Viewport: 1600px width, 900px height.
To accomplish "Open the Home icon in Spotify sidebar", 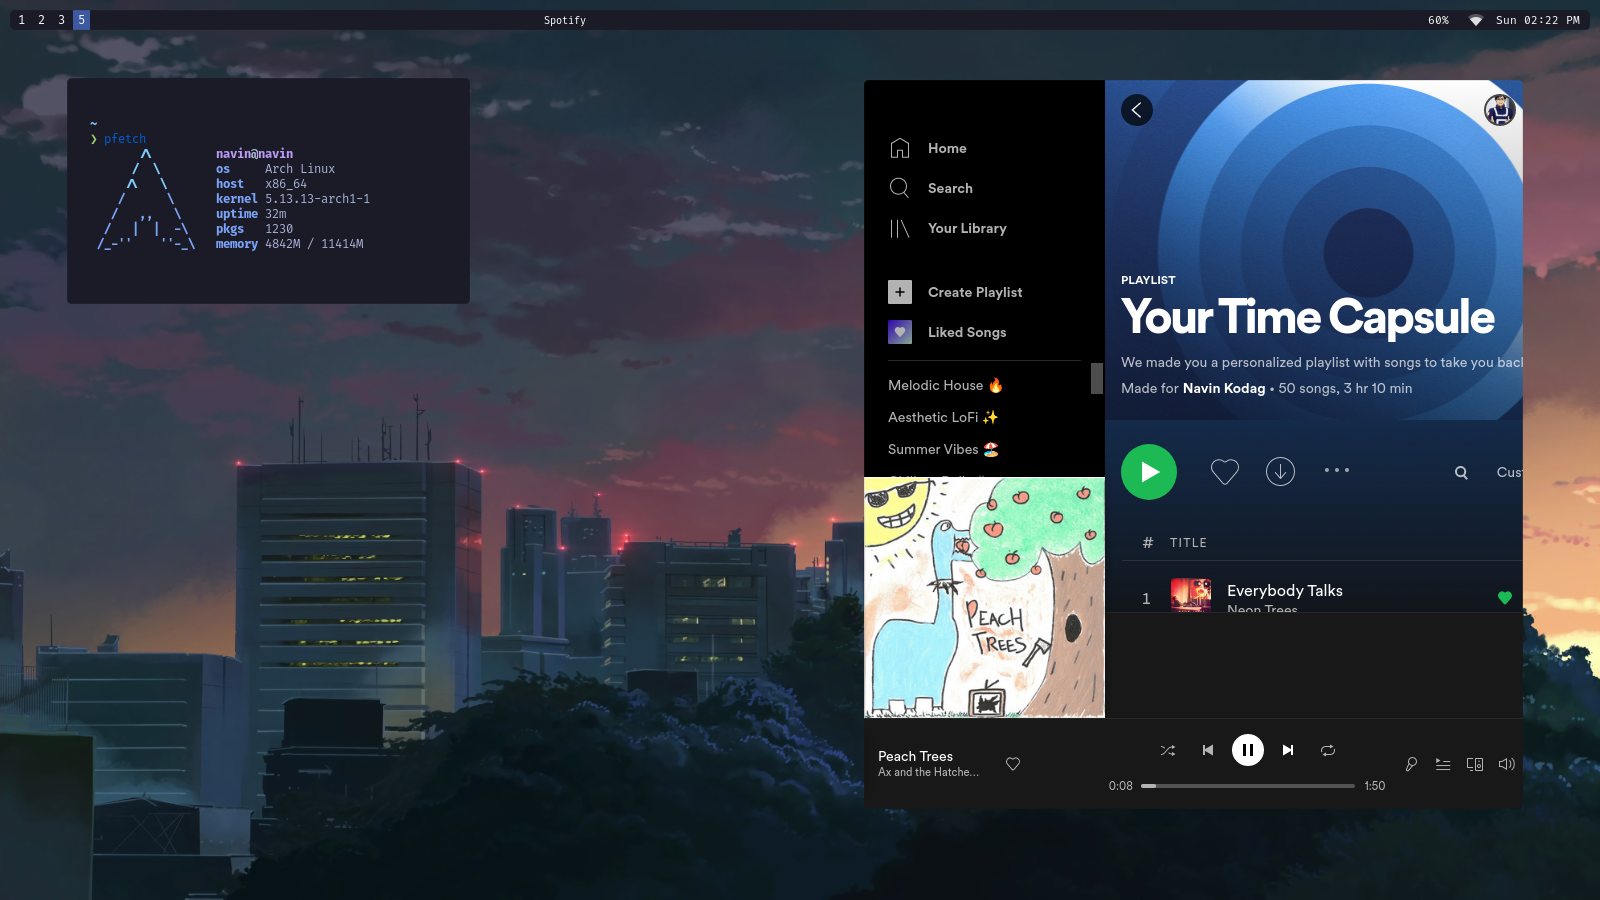I will pos(900,148).
